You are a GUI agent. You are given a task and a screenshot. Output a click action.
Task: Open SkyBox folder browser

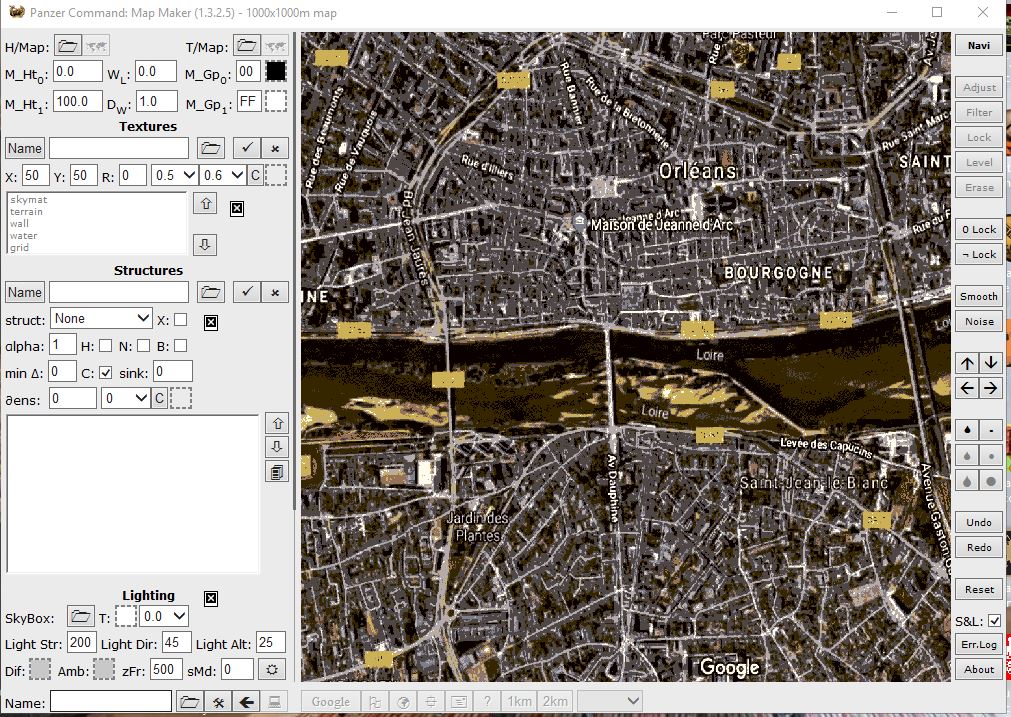point(81,616)
